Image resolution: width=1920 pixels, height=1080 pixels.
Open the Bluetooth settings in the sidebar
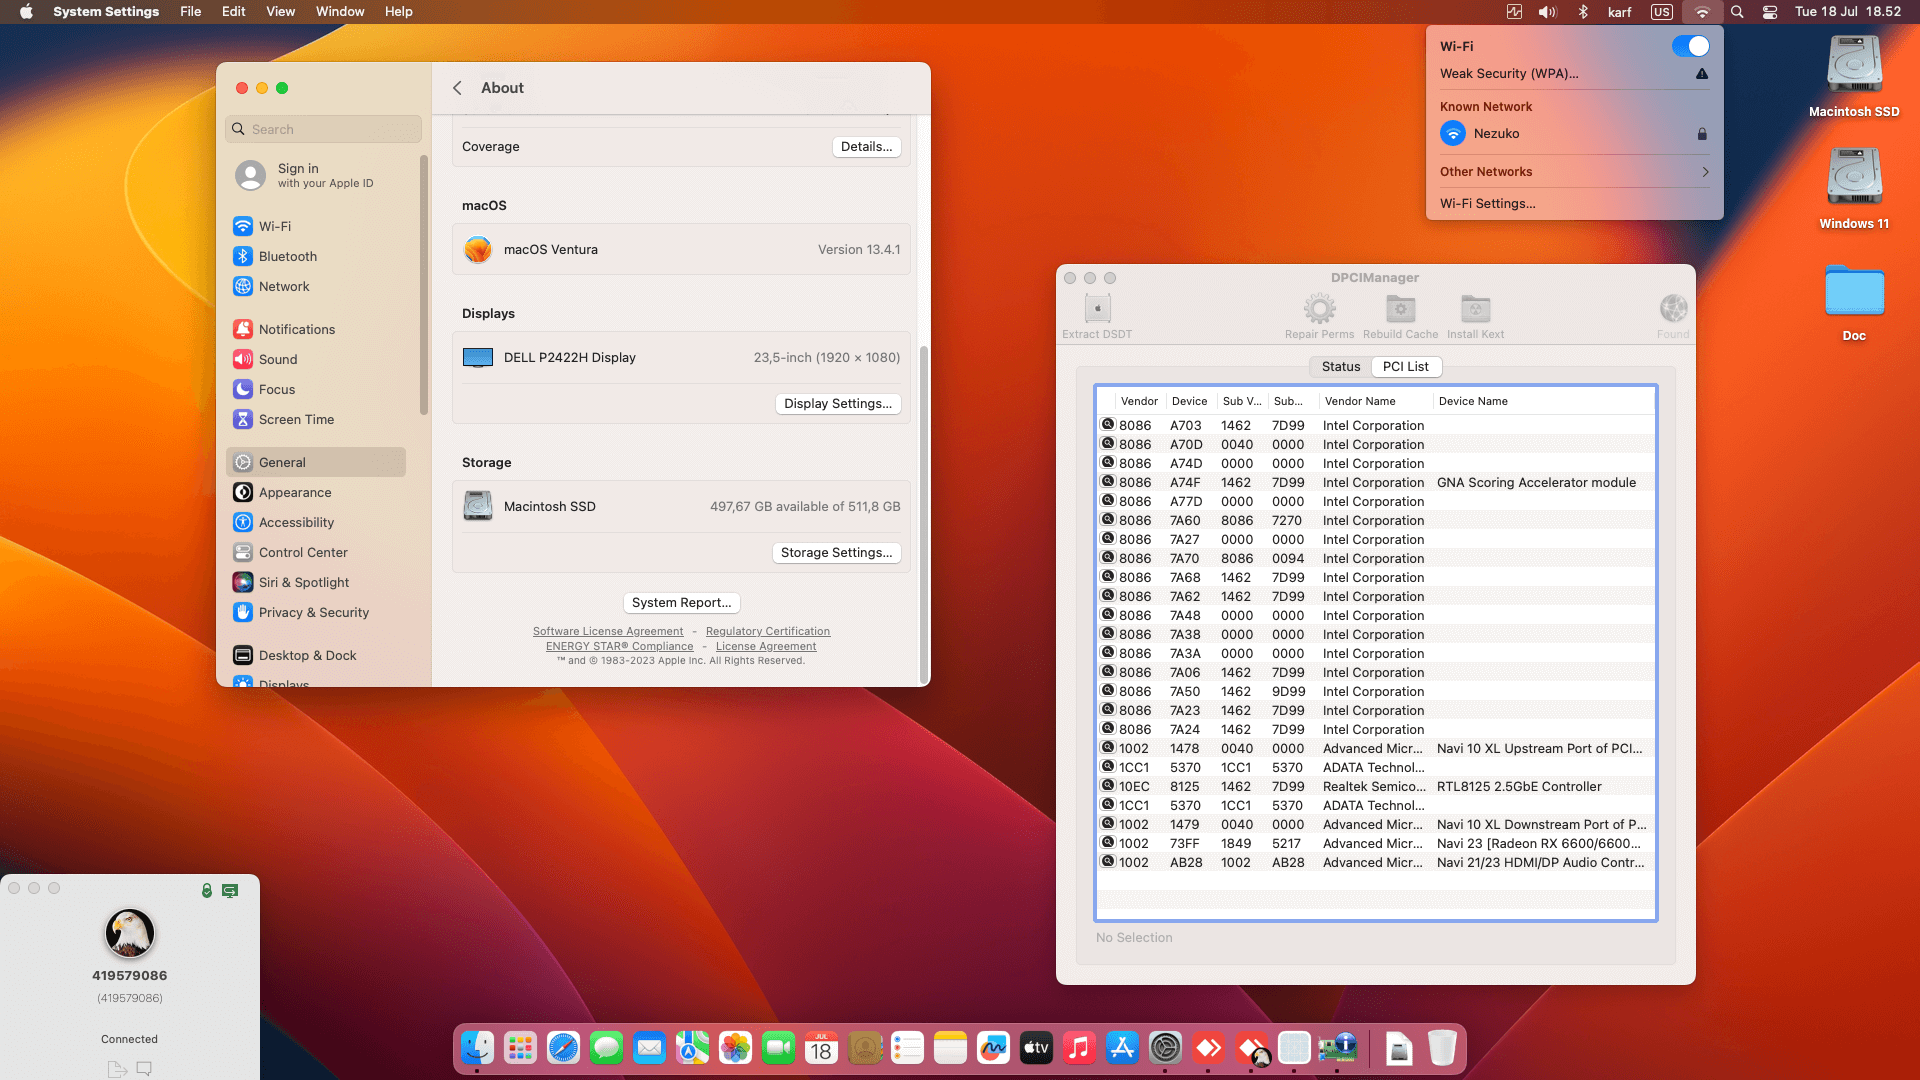tap(287, 256)
